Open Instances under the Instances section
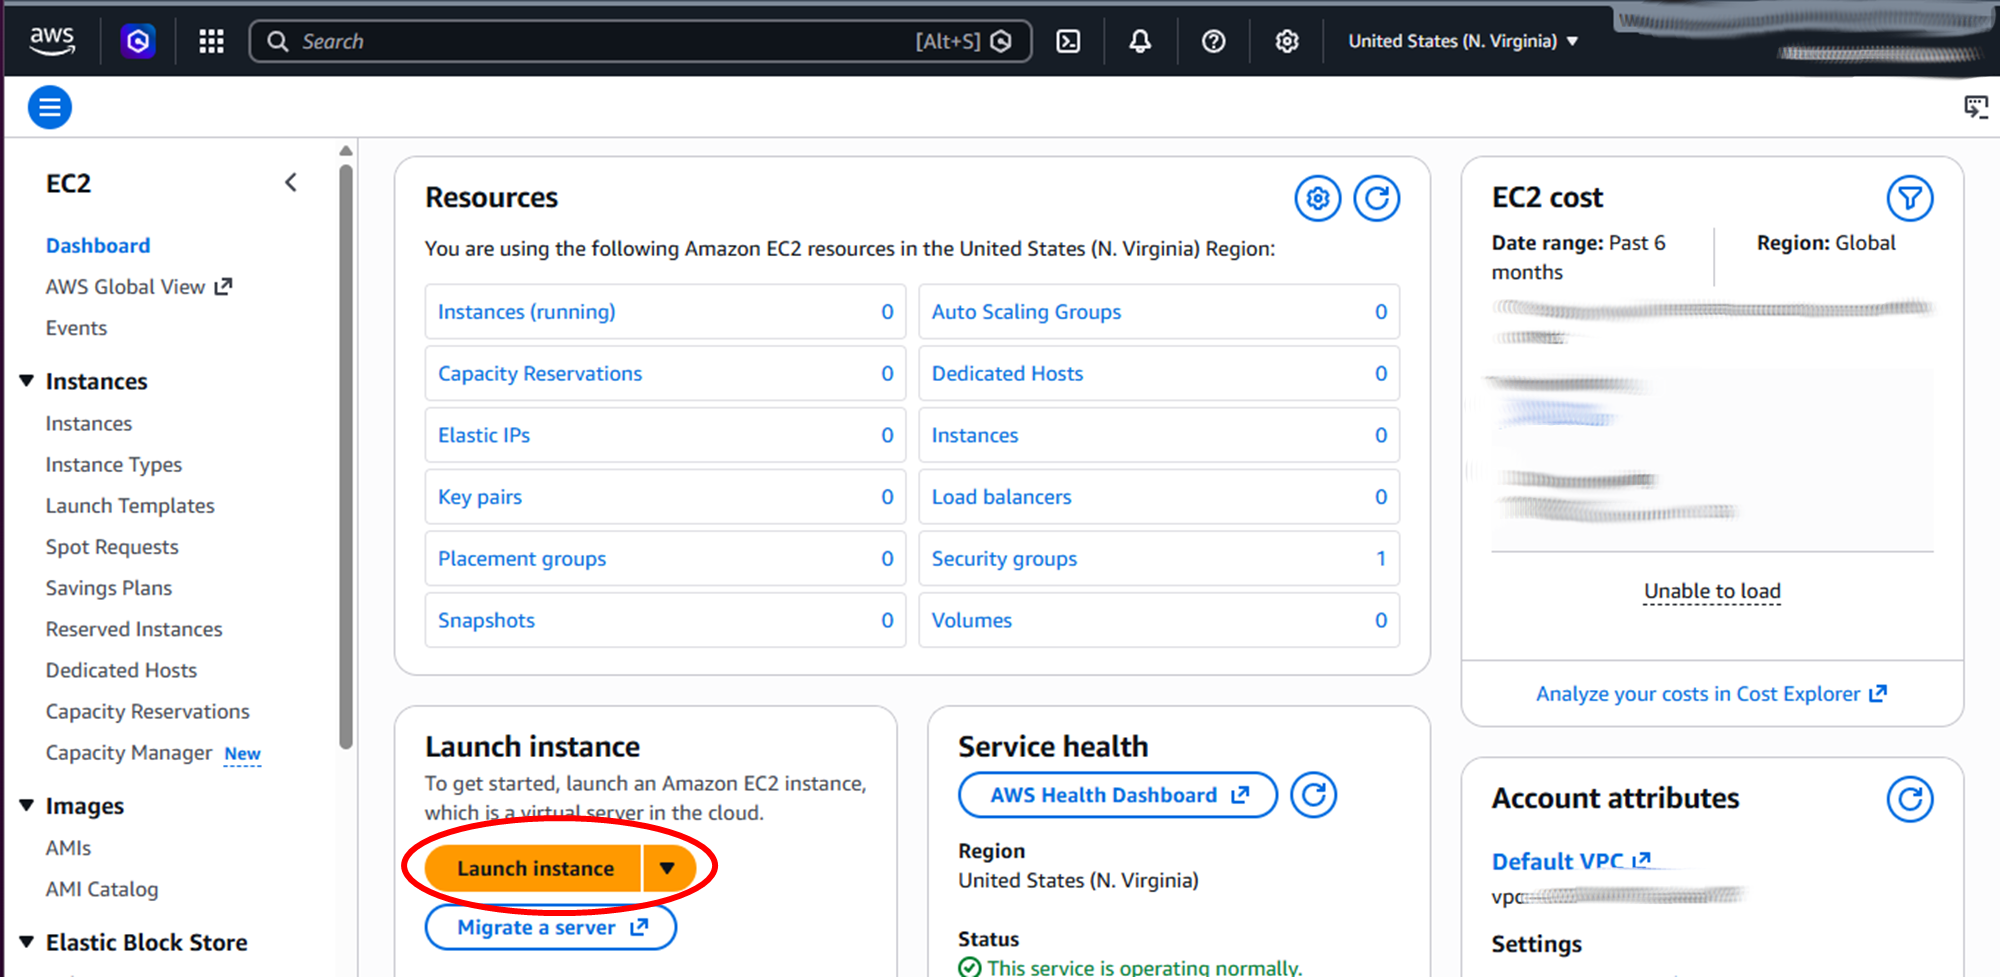 pyautogui.click(x=88, y=424)
